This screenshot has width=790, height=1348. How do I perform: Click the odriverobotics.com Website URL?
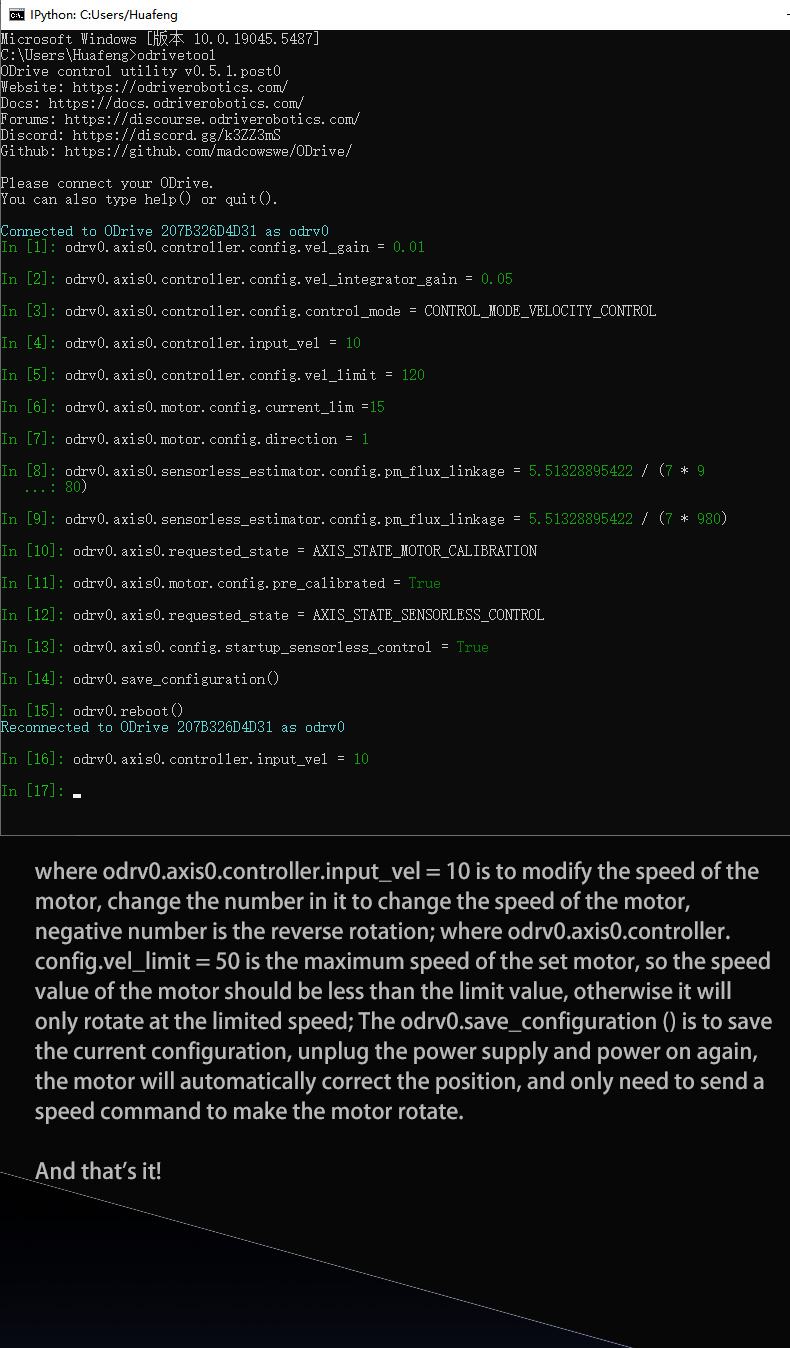tap(180, 87)
